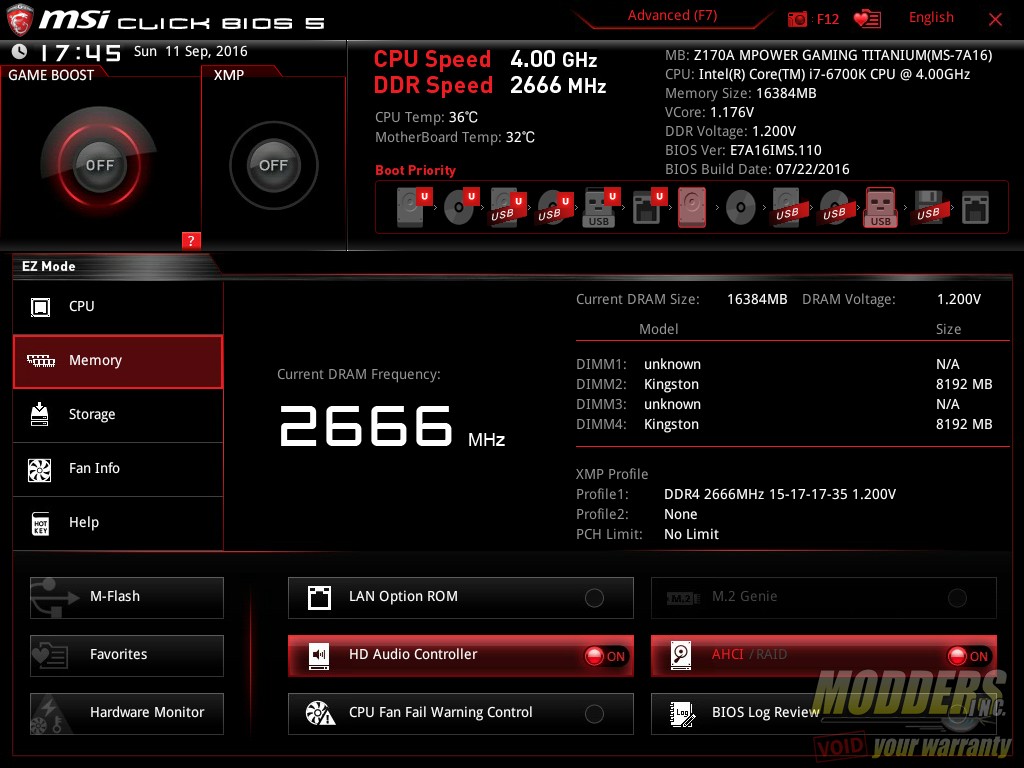Click the large 2666 MHz frequency readout
Screen dimensions: 1024x768
coord(392,427)
